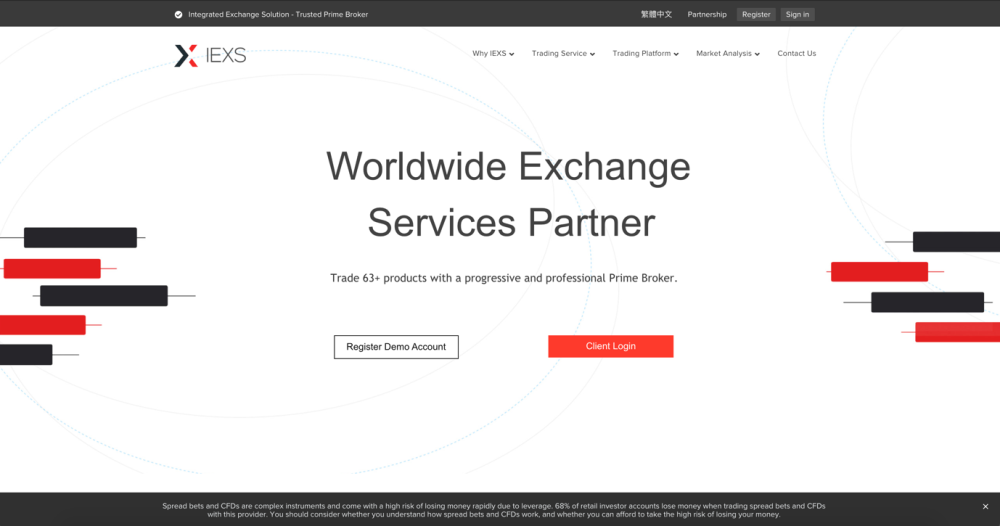1000x527 pixels.
Task: Expand the Trading Platform dropdown arrow
Action: tap(676, 54)
